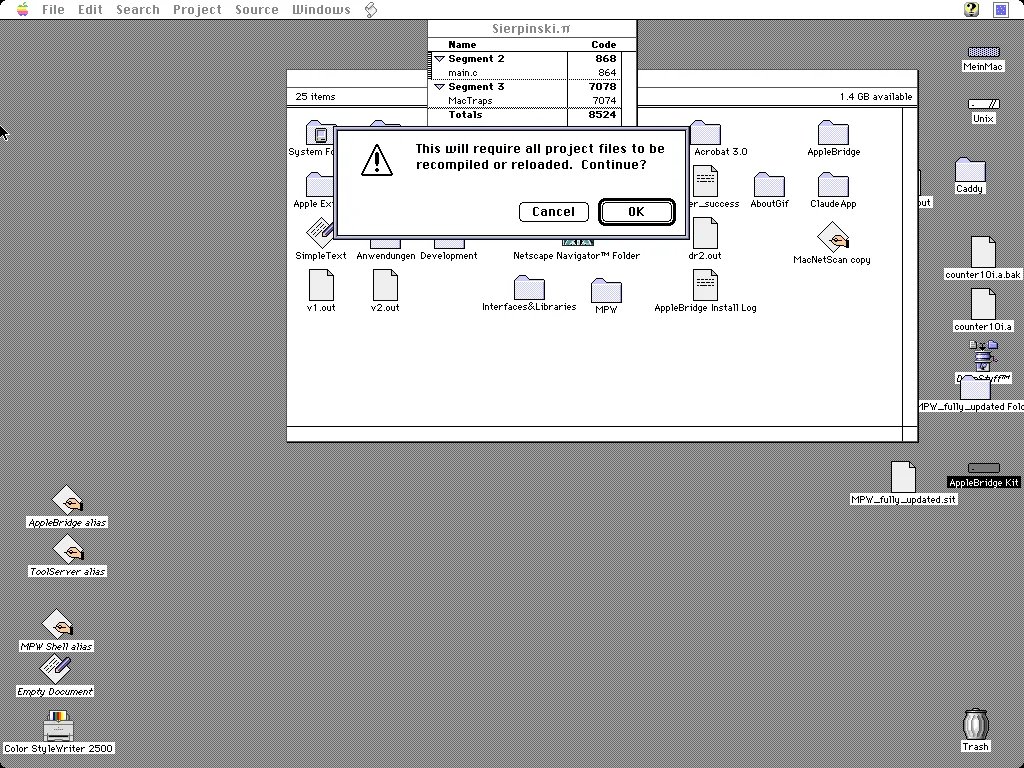Select the Empty Document icon
This screenshot has width=1024, height=768.
pyautogui.click(x=55, y=669)
